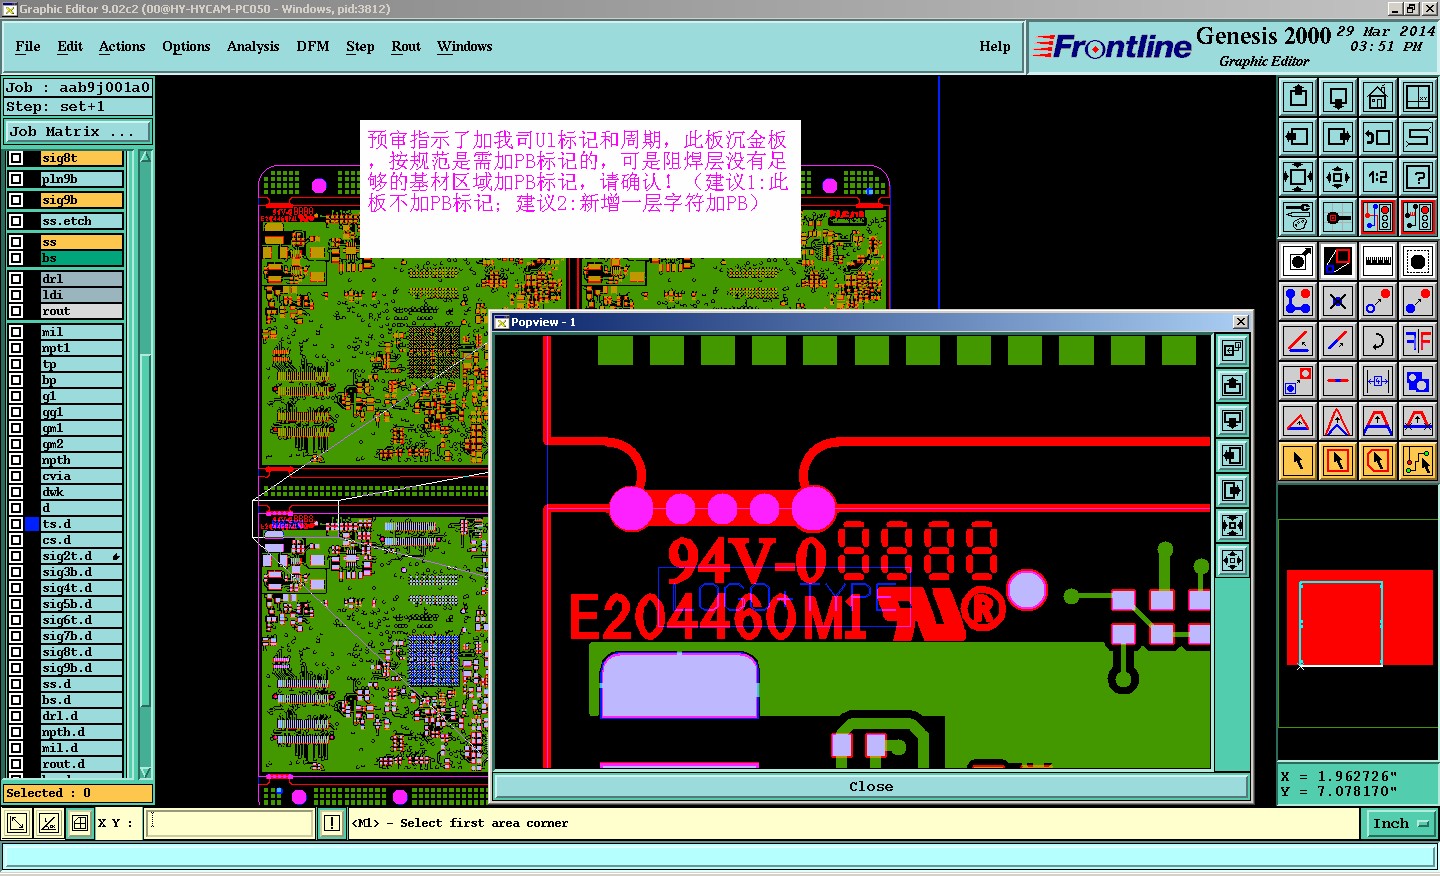Select the mirror feature F icon
Image resolution: width=1440 pixels, height=876 pixels.
click(x=1418, y=341)
